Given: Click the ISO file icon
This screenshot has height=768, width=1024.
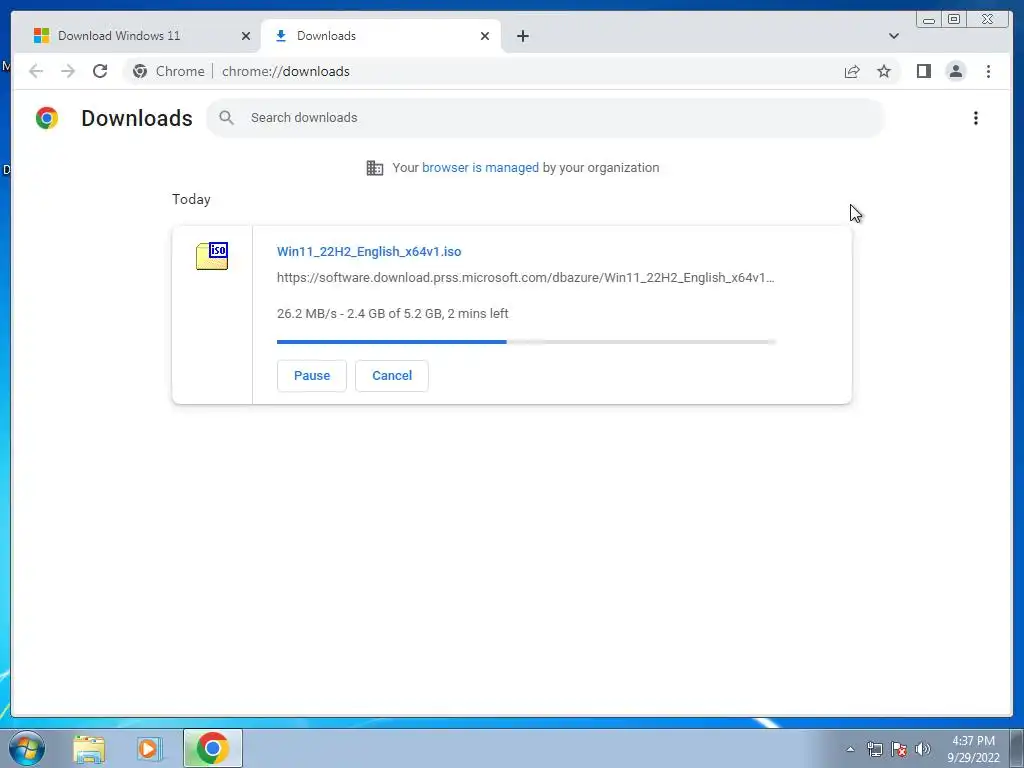Looking at the screenshot, I should pyautogui.click(x=212, y=256).
